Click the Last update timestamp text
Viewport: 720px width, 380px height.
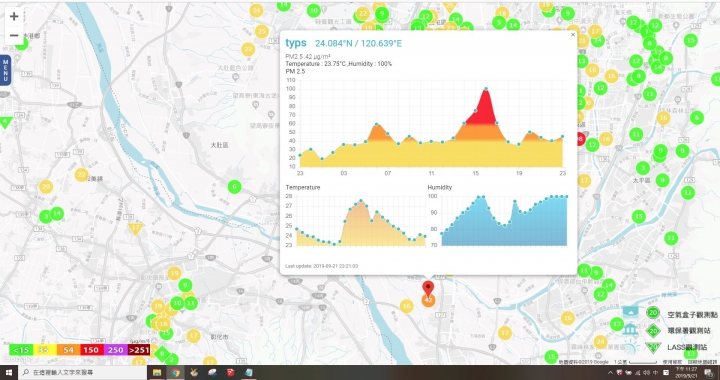[321, 266]
